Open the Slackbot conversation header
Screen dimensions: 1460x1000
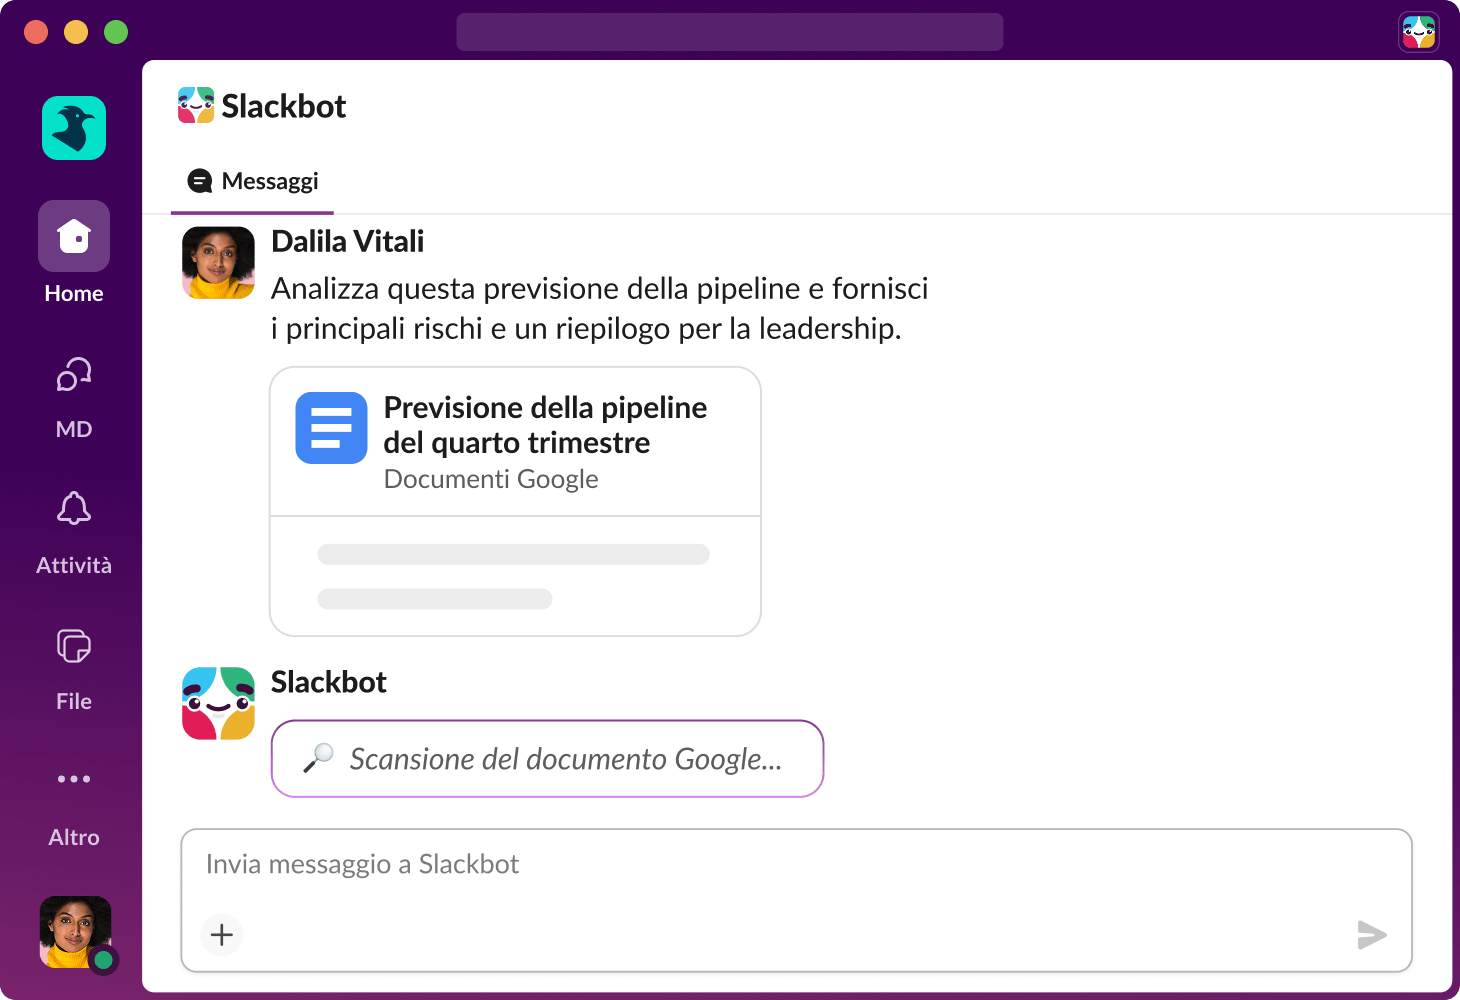283,105
